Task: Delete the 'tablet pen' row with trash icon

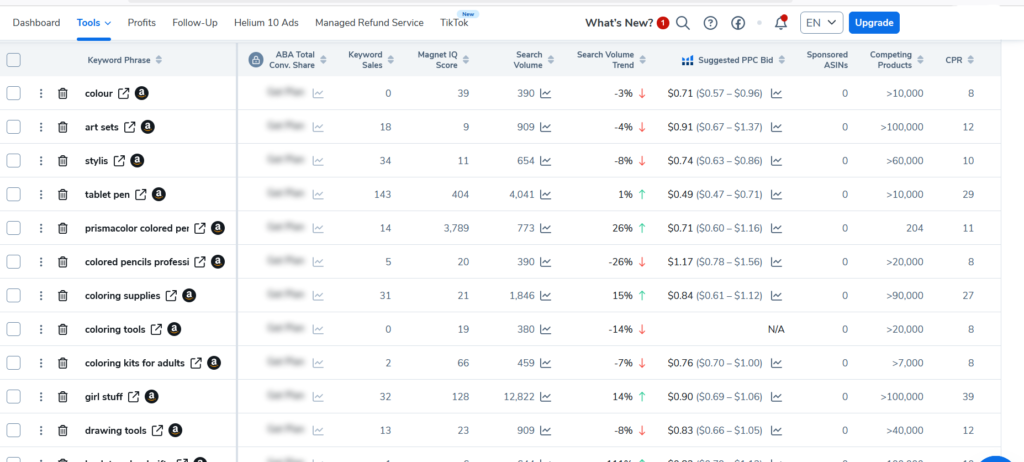Action: pyautogui.click(x=63, y=194)
